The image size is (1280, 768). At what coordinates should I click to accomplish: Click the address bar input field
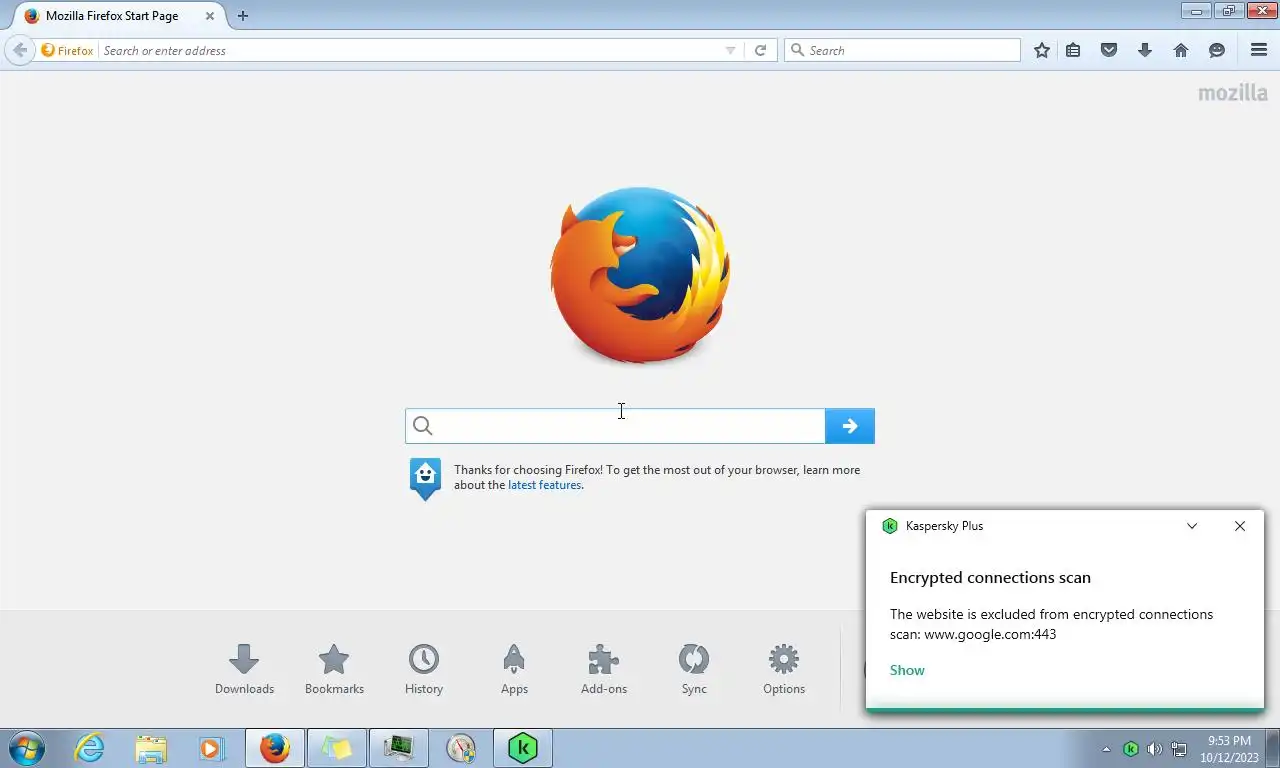pos(410,50)
